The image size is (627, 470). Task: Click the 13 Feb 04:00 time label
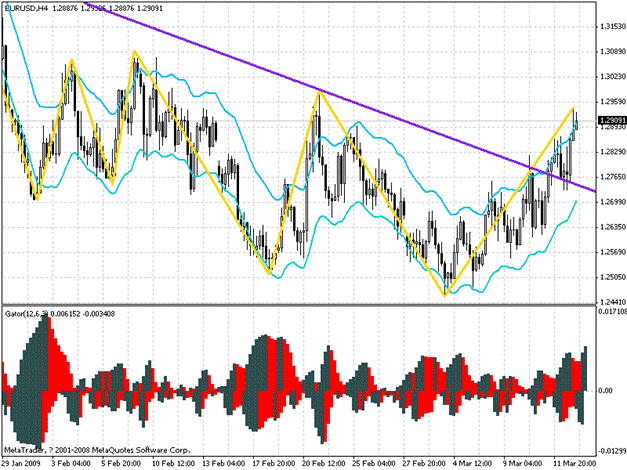tap(224, 463)
